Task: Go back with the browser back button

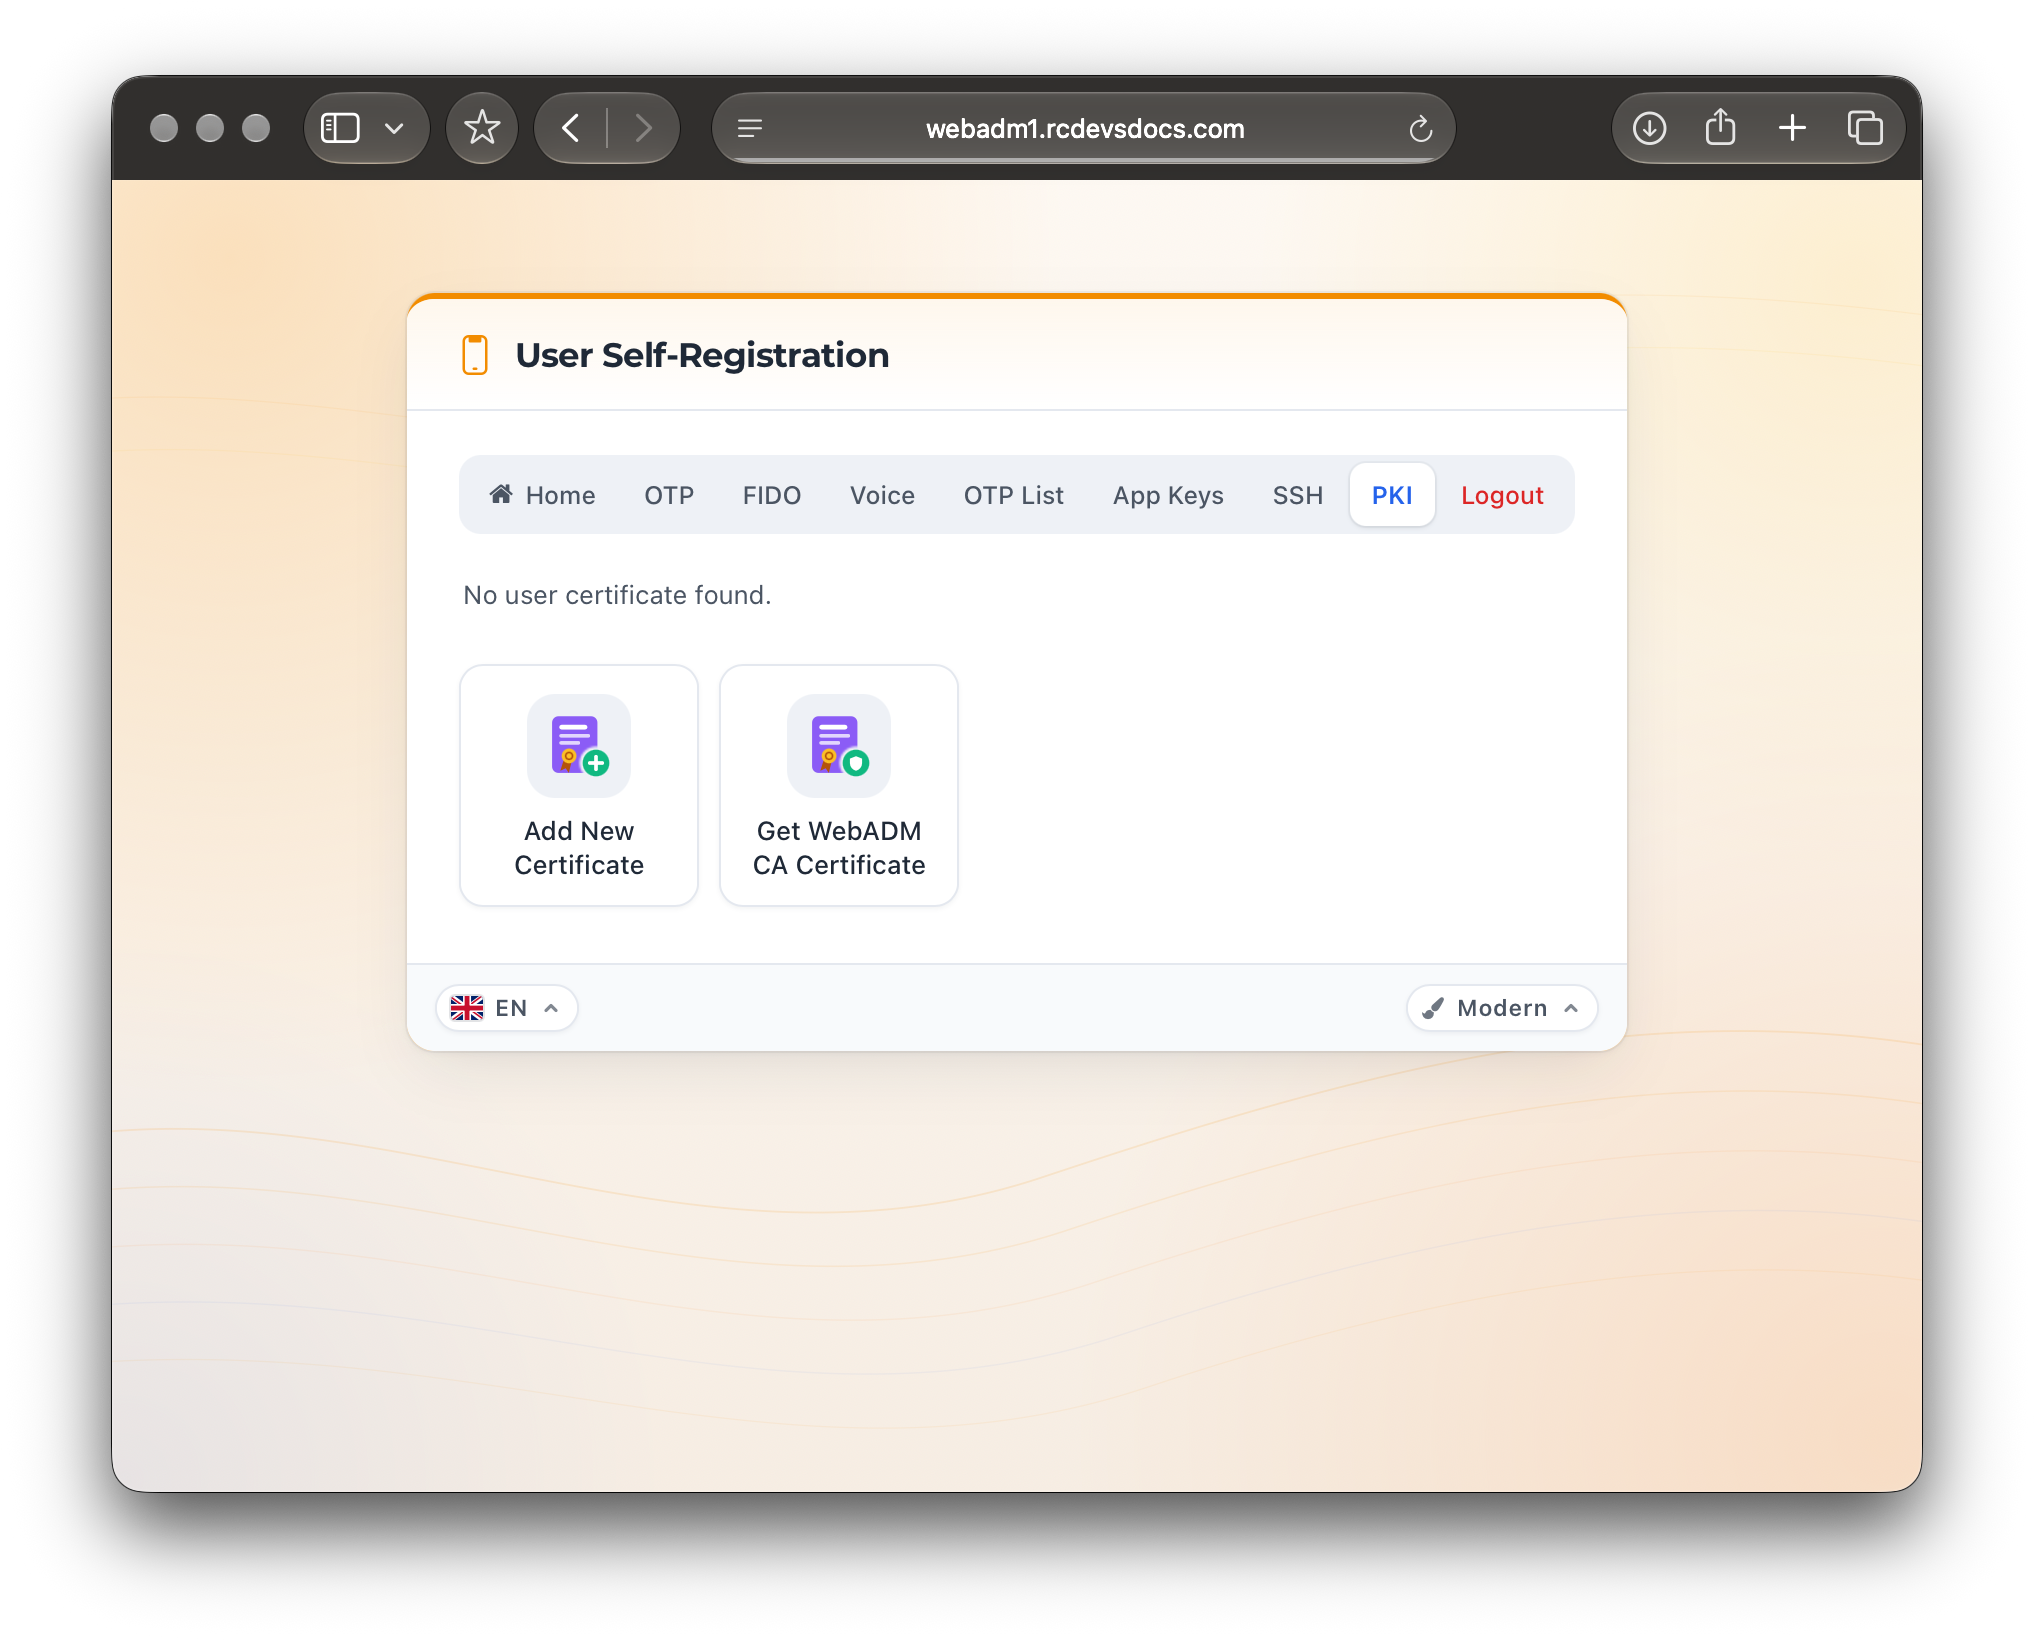Action: click(x=571, y=128)
